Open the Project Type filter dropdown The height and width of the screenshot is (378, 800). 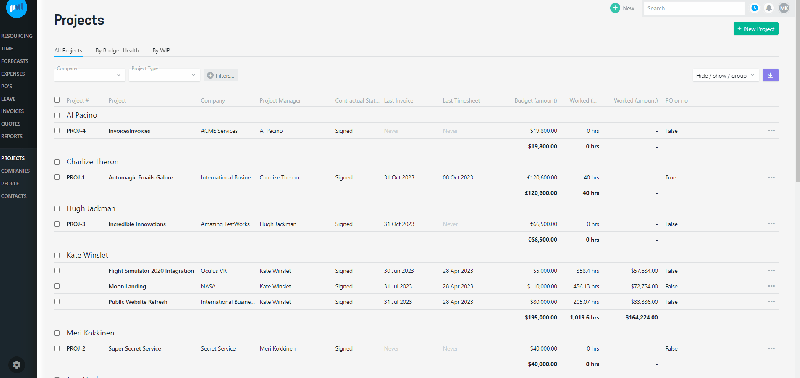coord(164,74)
